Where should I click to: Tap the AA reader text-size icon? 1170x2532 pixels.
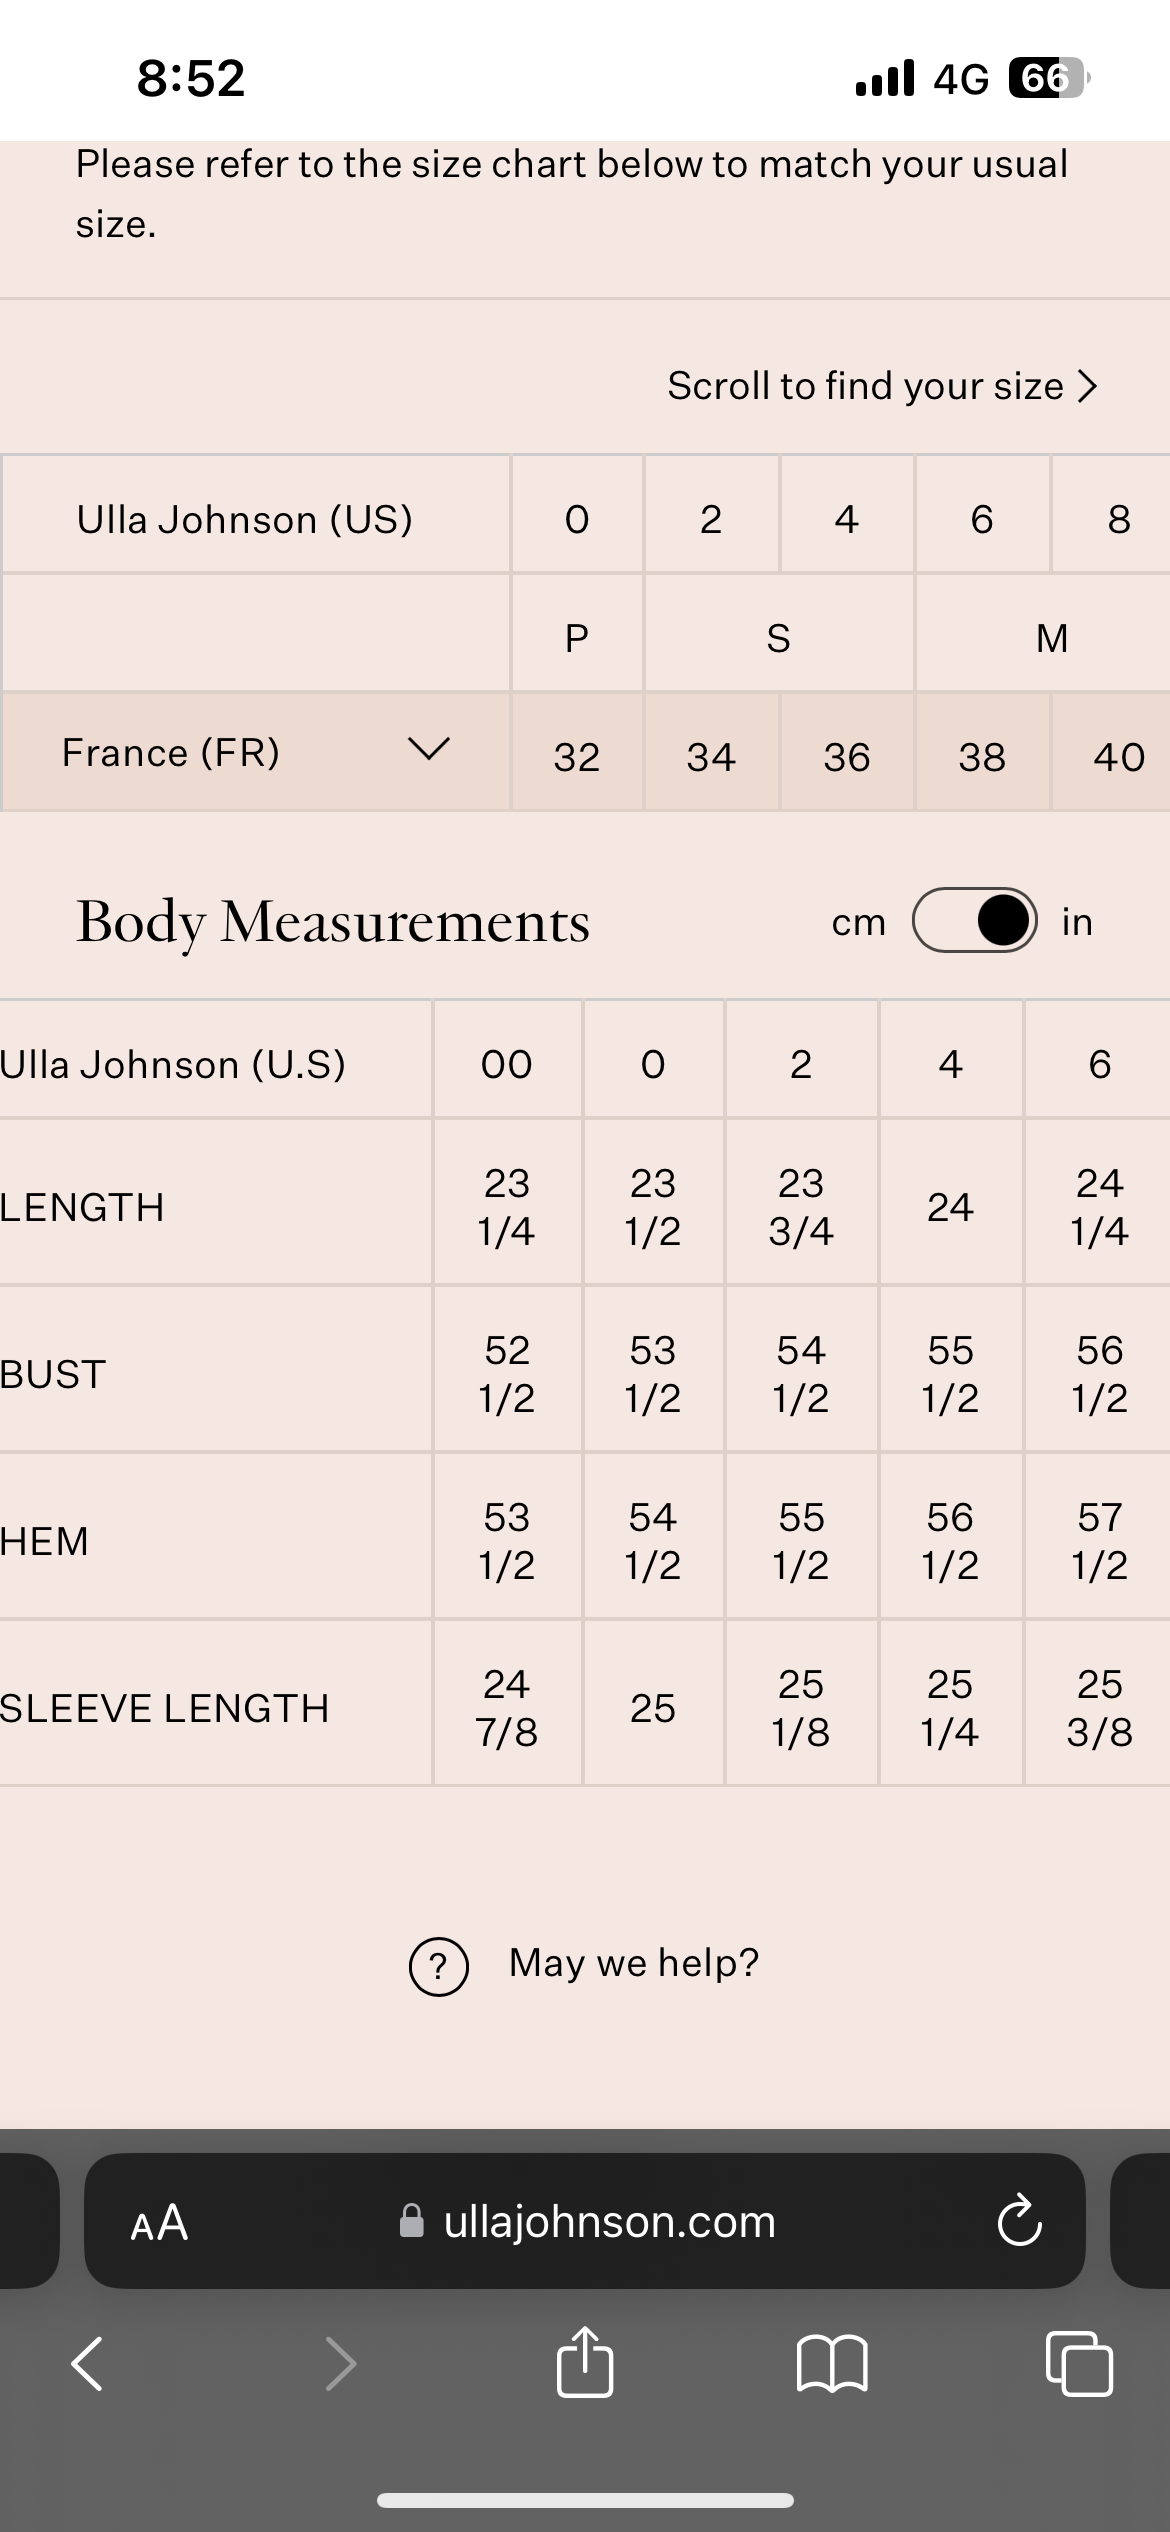coord(159,2222)
